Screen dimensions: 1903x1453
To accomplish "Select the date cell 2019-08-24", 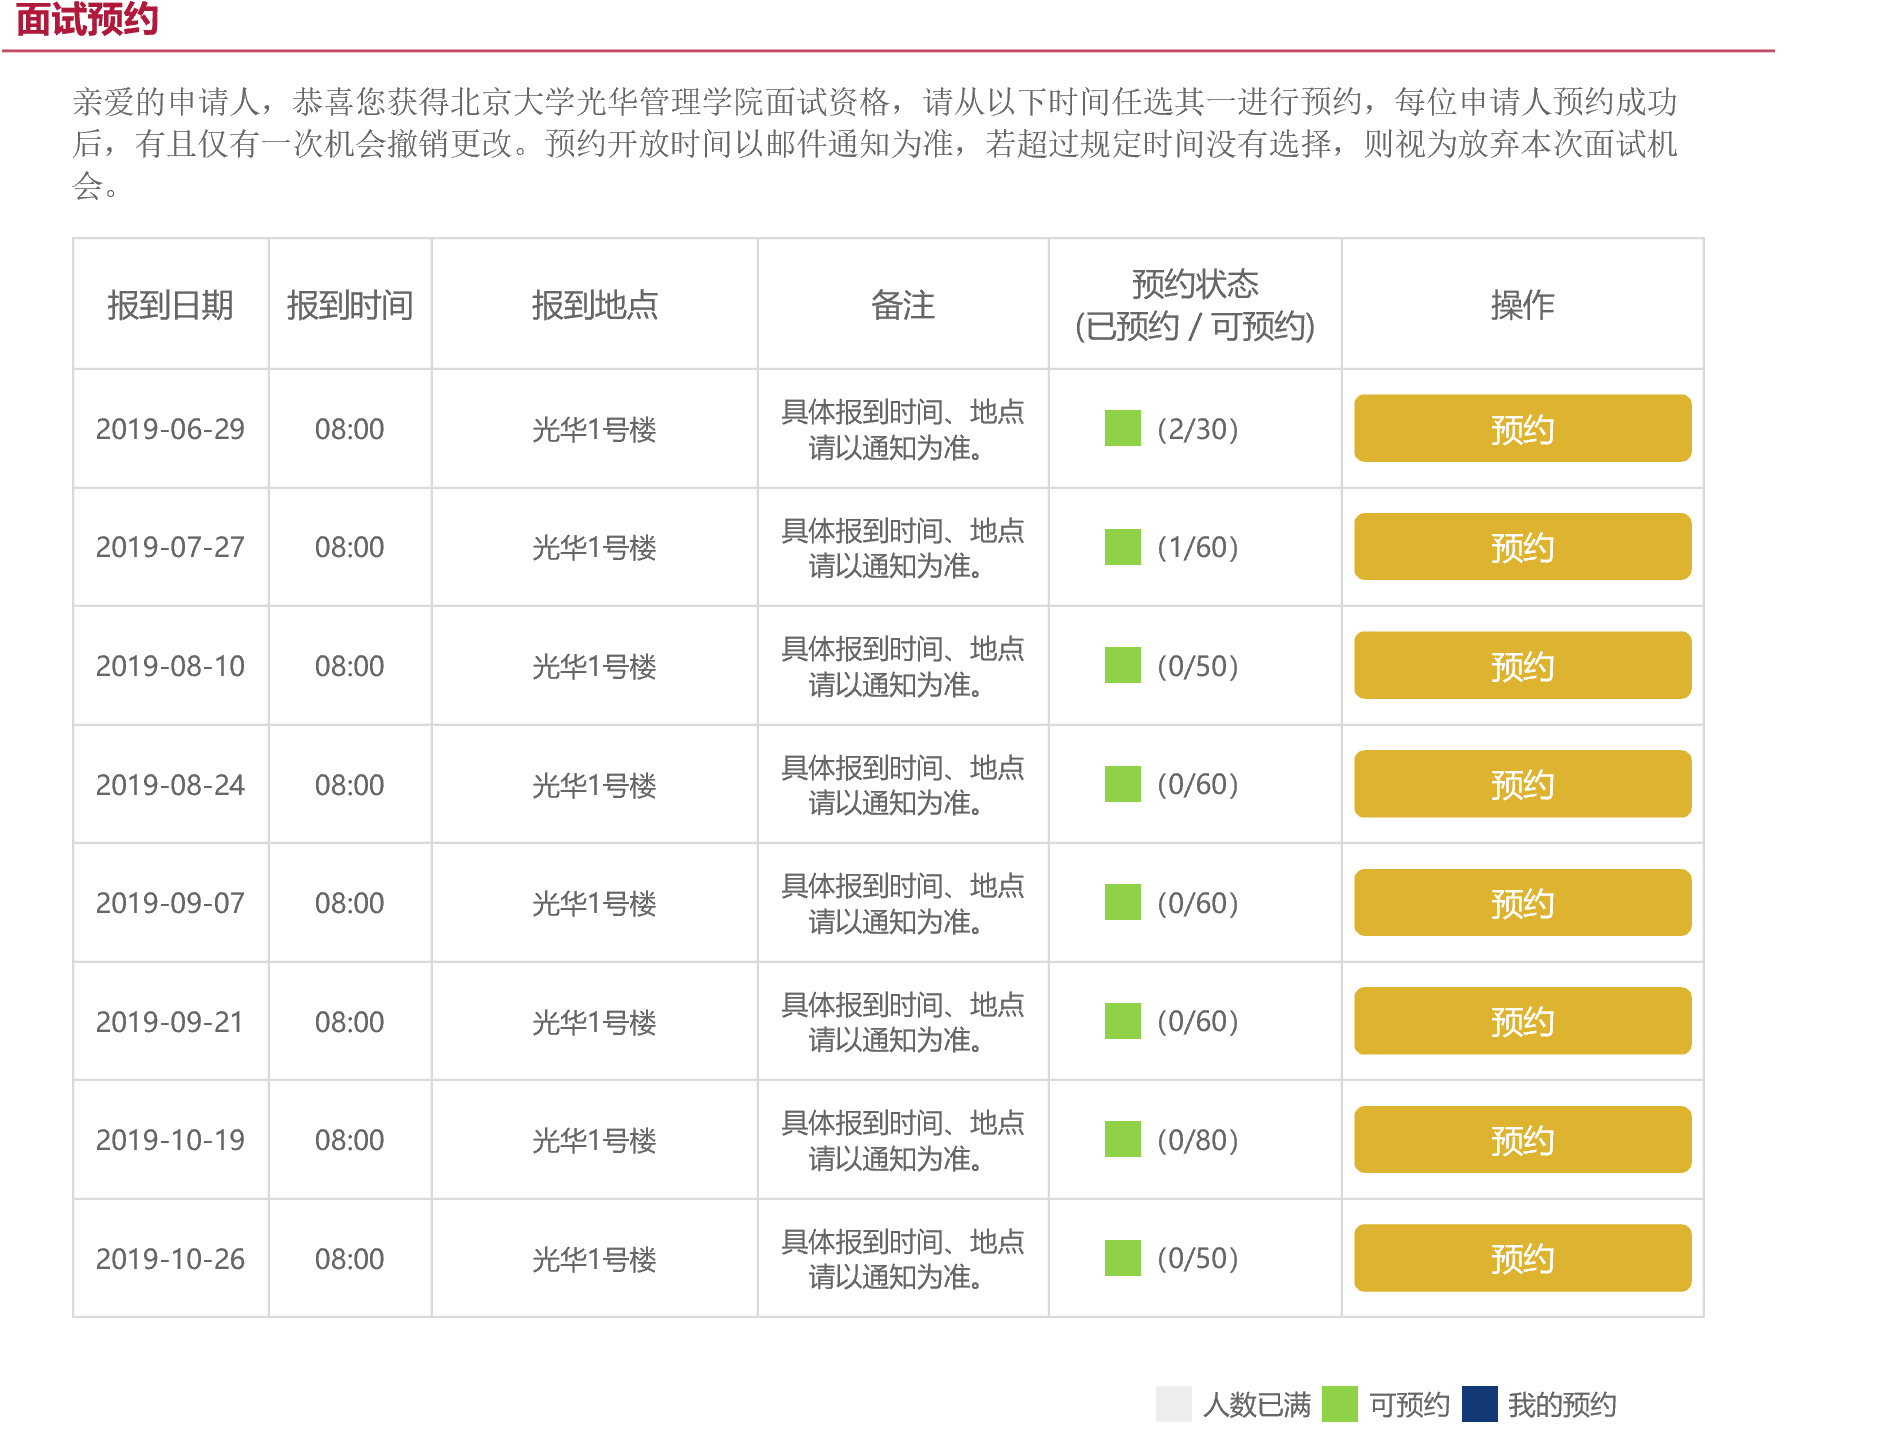I will pyautogui.click(x=170, y=785).
